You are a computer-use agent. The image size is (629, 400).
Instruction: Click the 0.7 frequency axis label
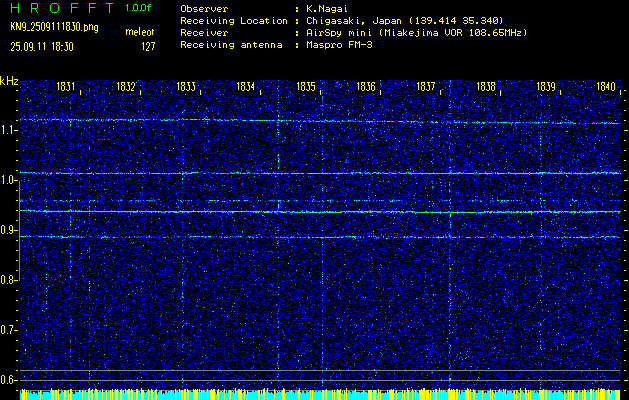tap(8, 330)
